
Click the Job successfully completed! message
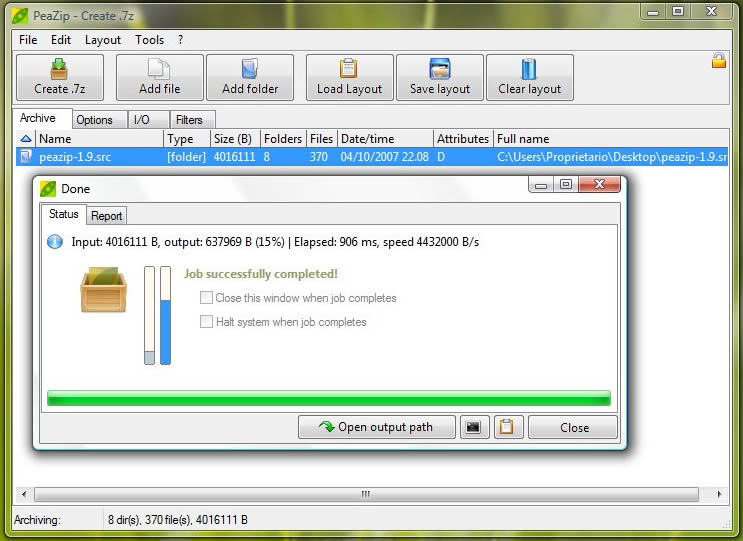(x=261, y=274)
